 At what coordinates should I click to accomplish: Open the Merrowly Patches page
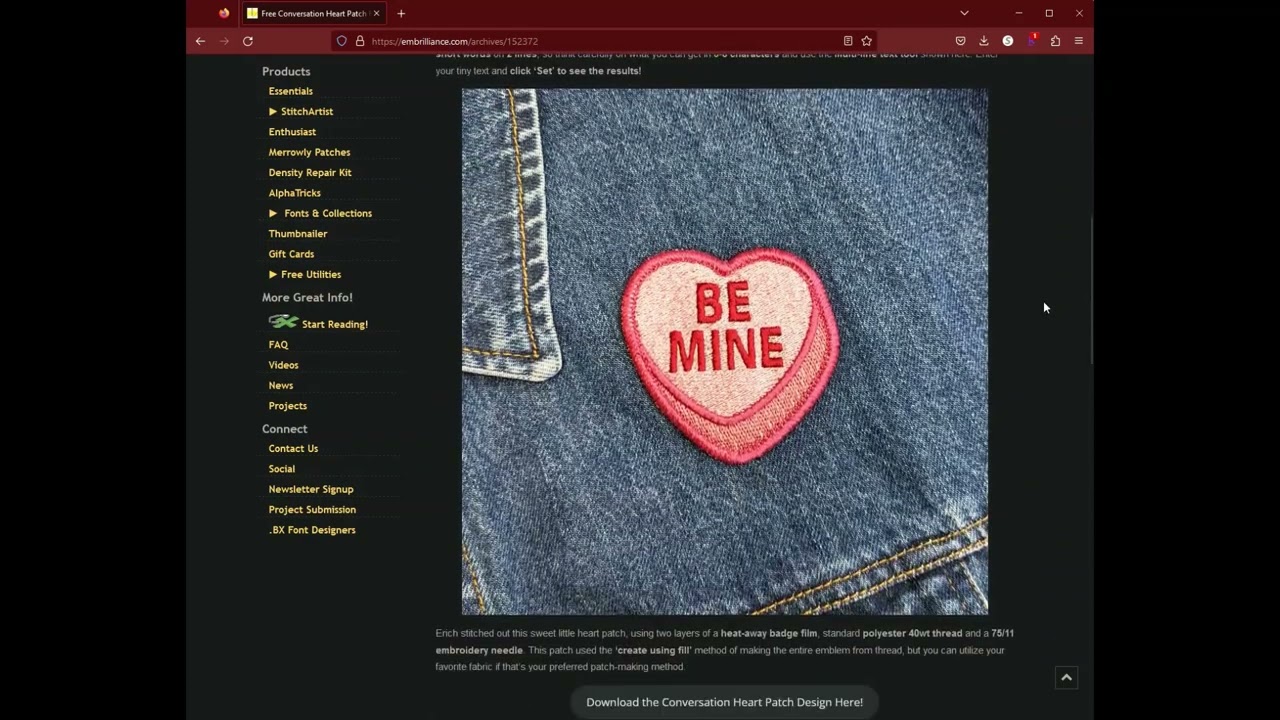(x=309, y=152)
